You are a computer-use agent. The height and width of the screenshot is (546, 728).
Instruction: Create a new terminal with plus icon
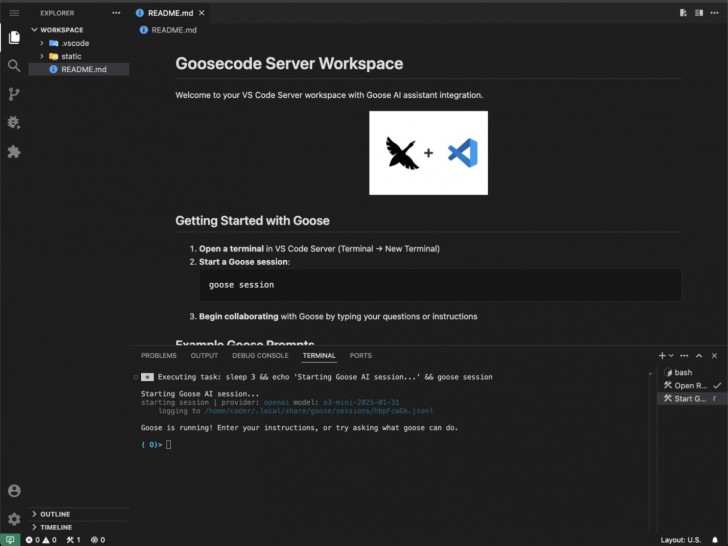tap(662, 356)
